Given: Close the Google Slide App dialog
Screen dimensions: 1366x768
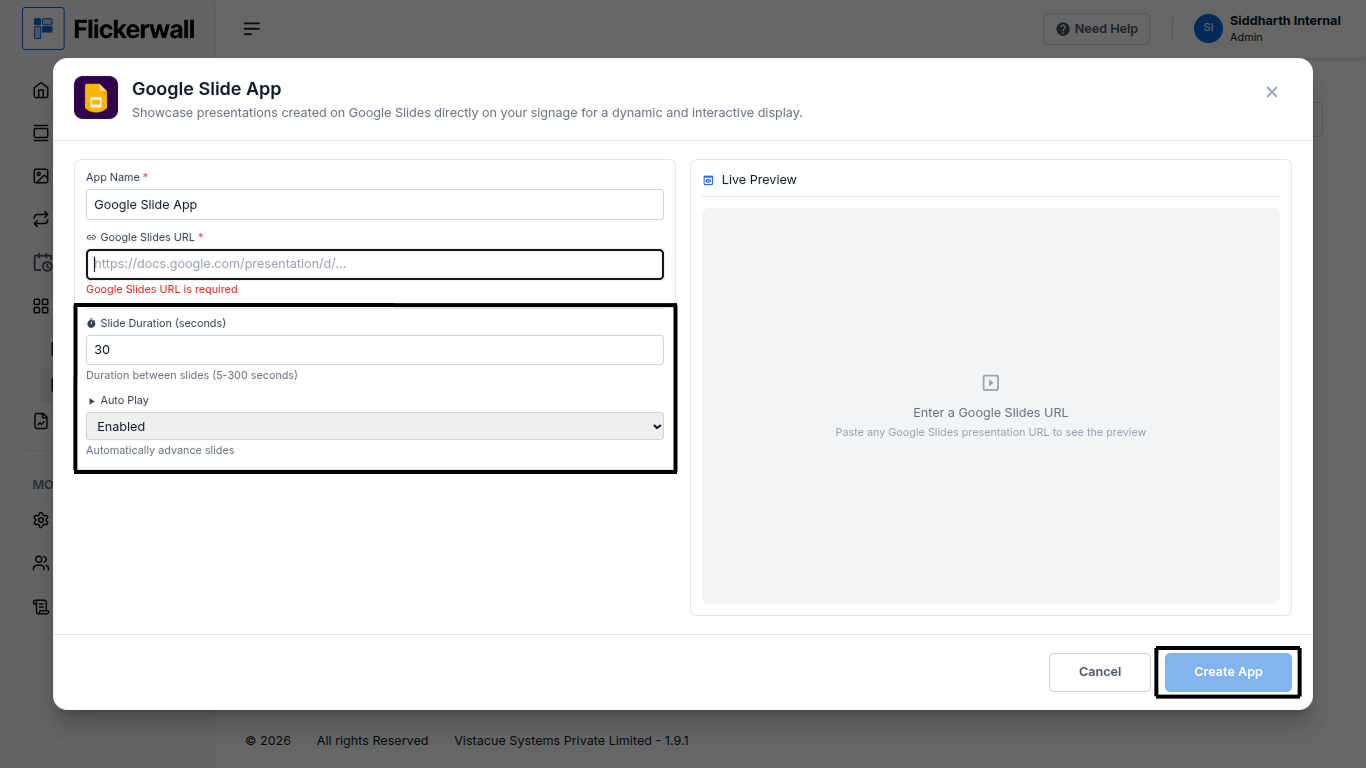Looking at the screenshot, I should point(1272,92).
